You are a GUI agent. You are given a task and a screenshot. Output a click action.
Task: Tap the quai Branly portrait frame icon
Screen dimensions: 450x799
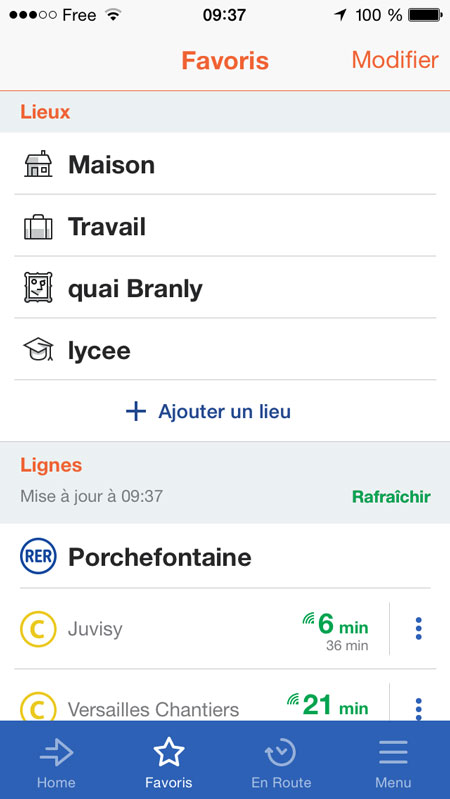pyautogui.click(x=38, y=287)
